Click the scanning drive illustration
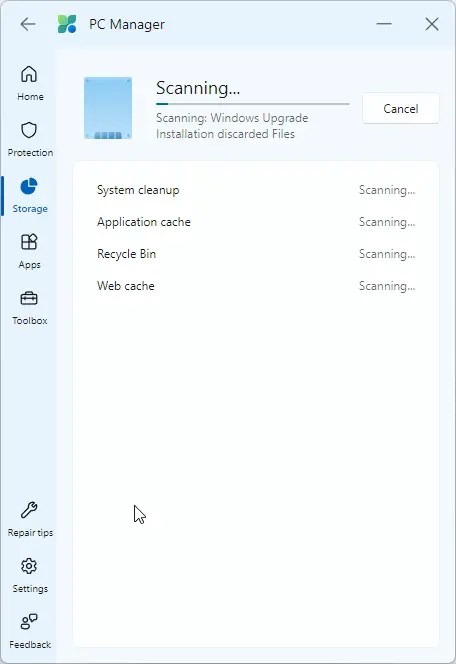This screenshot has height=664, width=456. coord(108,108)
